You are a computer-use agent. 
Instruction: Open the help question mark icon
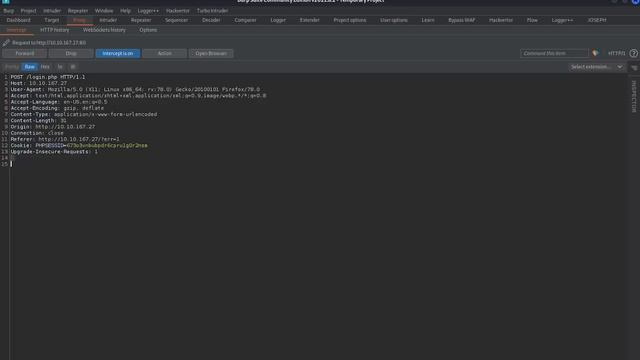633,53
